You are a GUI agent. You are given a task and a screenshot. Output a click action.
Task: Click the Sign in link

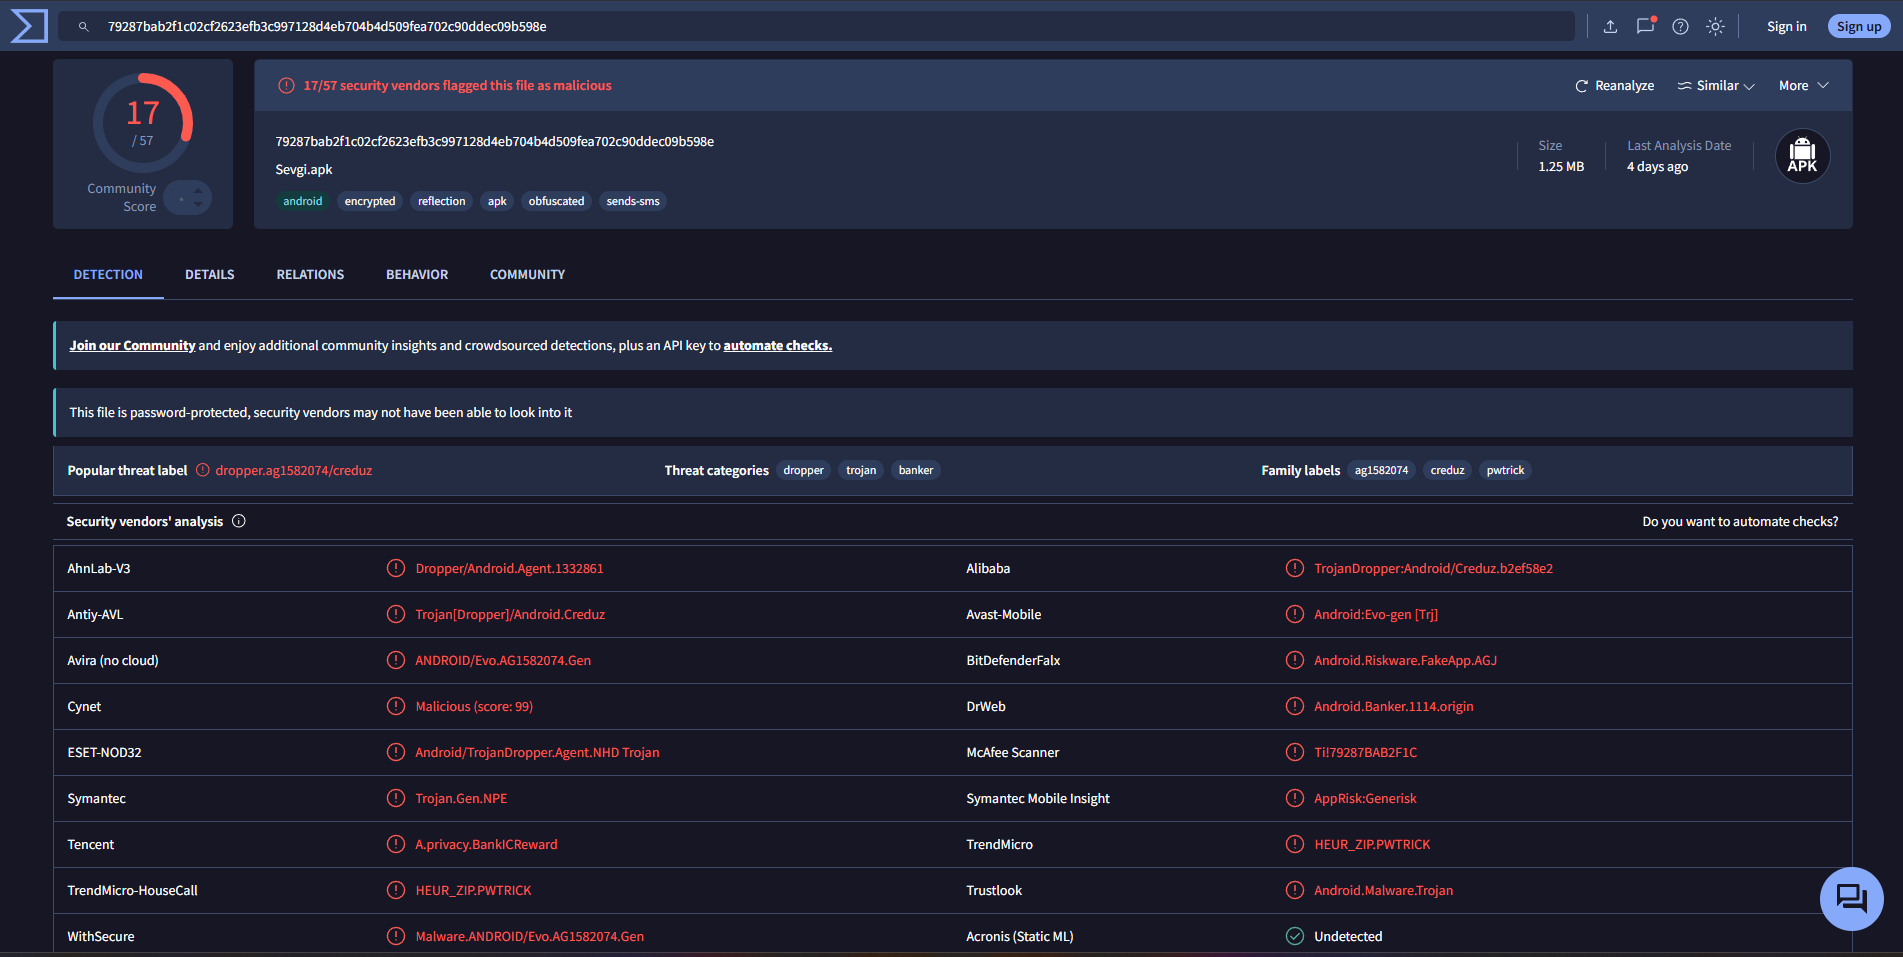tap(1786, 27)
